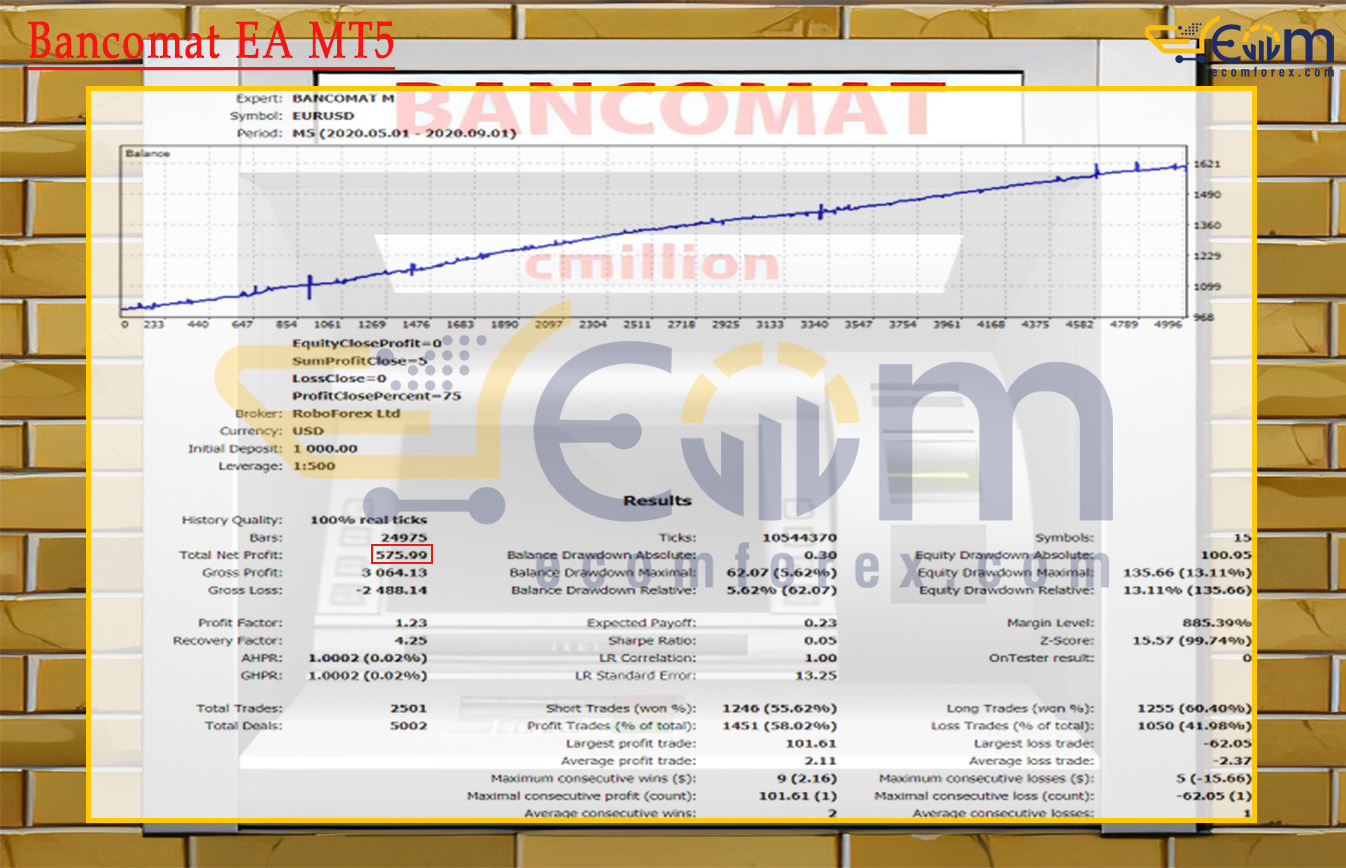Select the M5 period date range

coord(404,133)
